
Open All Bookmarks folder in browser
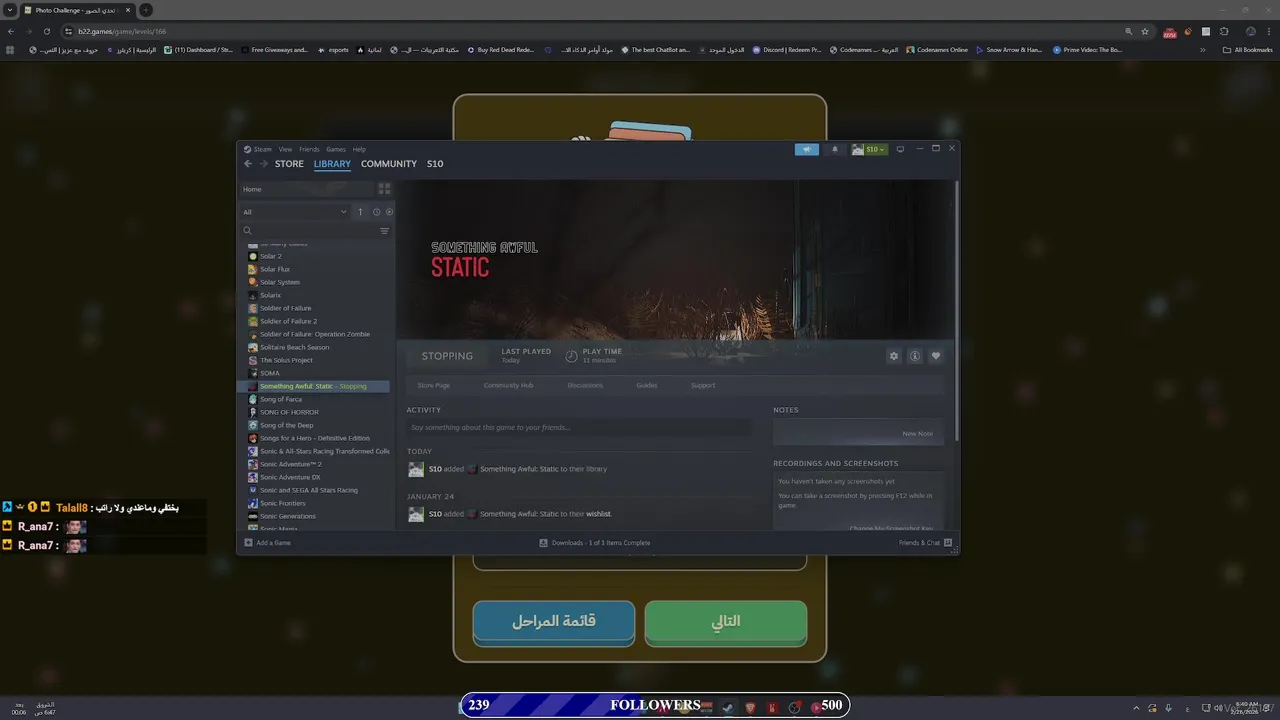[1247, 49]
